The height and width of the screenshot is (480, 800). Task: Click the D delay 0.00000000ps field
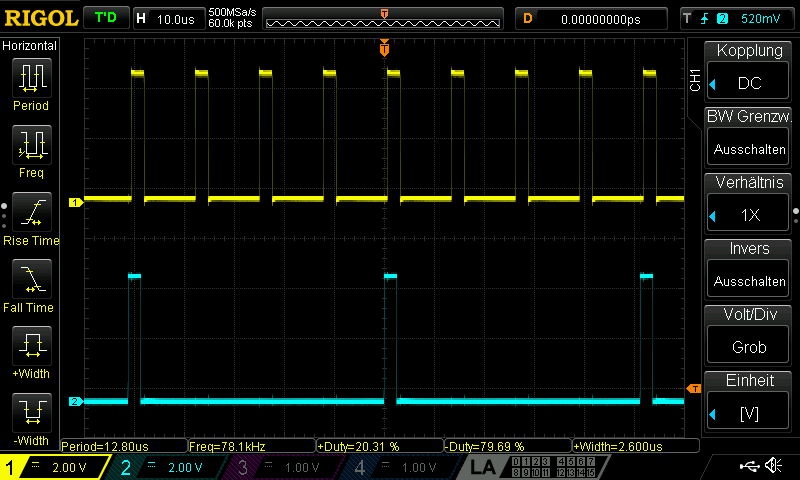coord(591,19)
